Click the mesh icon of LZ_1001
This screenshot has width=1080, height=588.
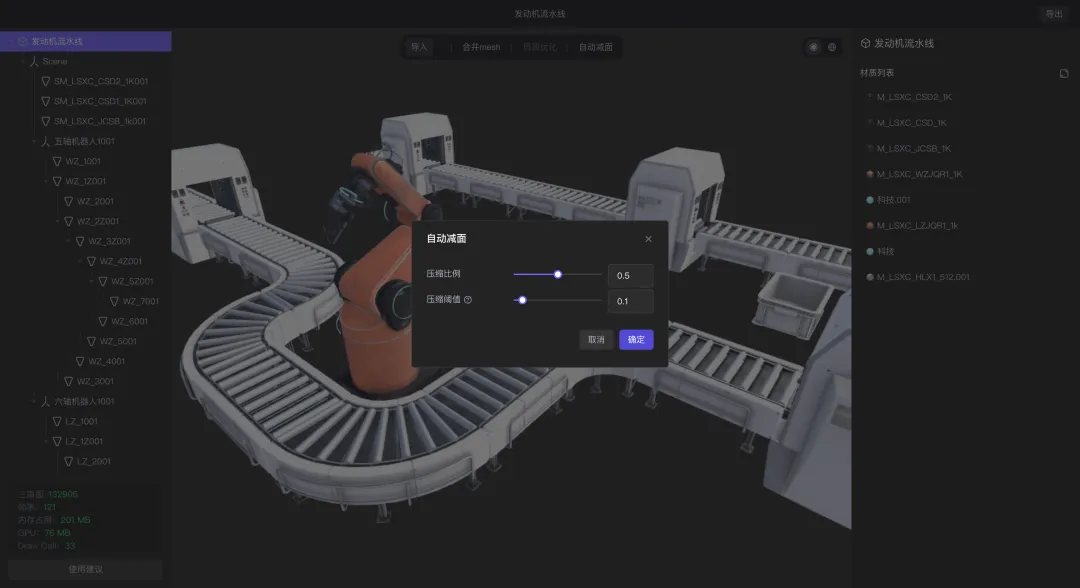click(57, 421)
